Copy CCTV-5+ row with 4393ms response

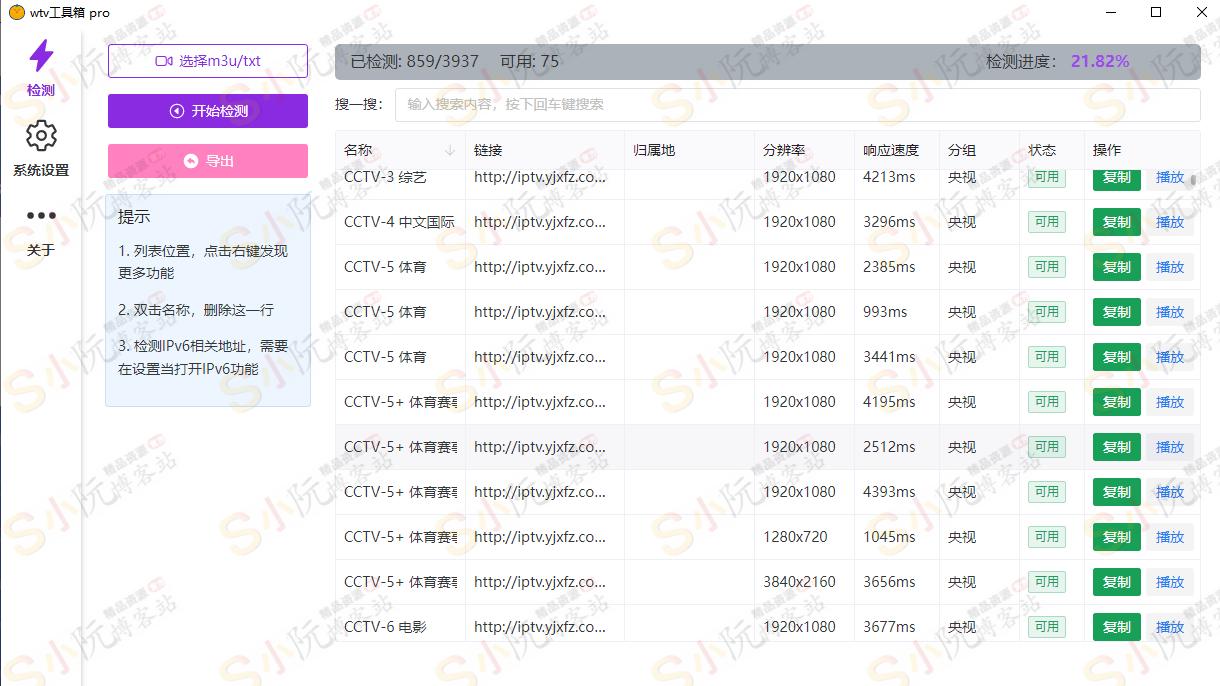tap(1116, 492)
